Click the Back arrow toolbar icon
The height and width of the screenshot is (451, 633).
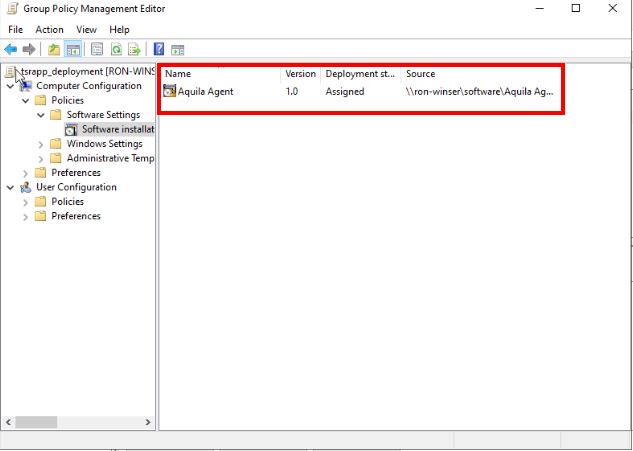click(x=11, y=49)
